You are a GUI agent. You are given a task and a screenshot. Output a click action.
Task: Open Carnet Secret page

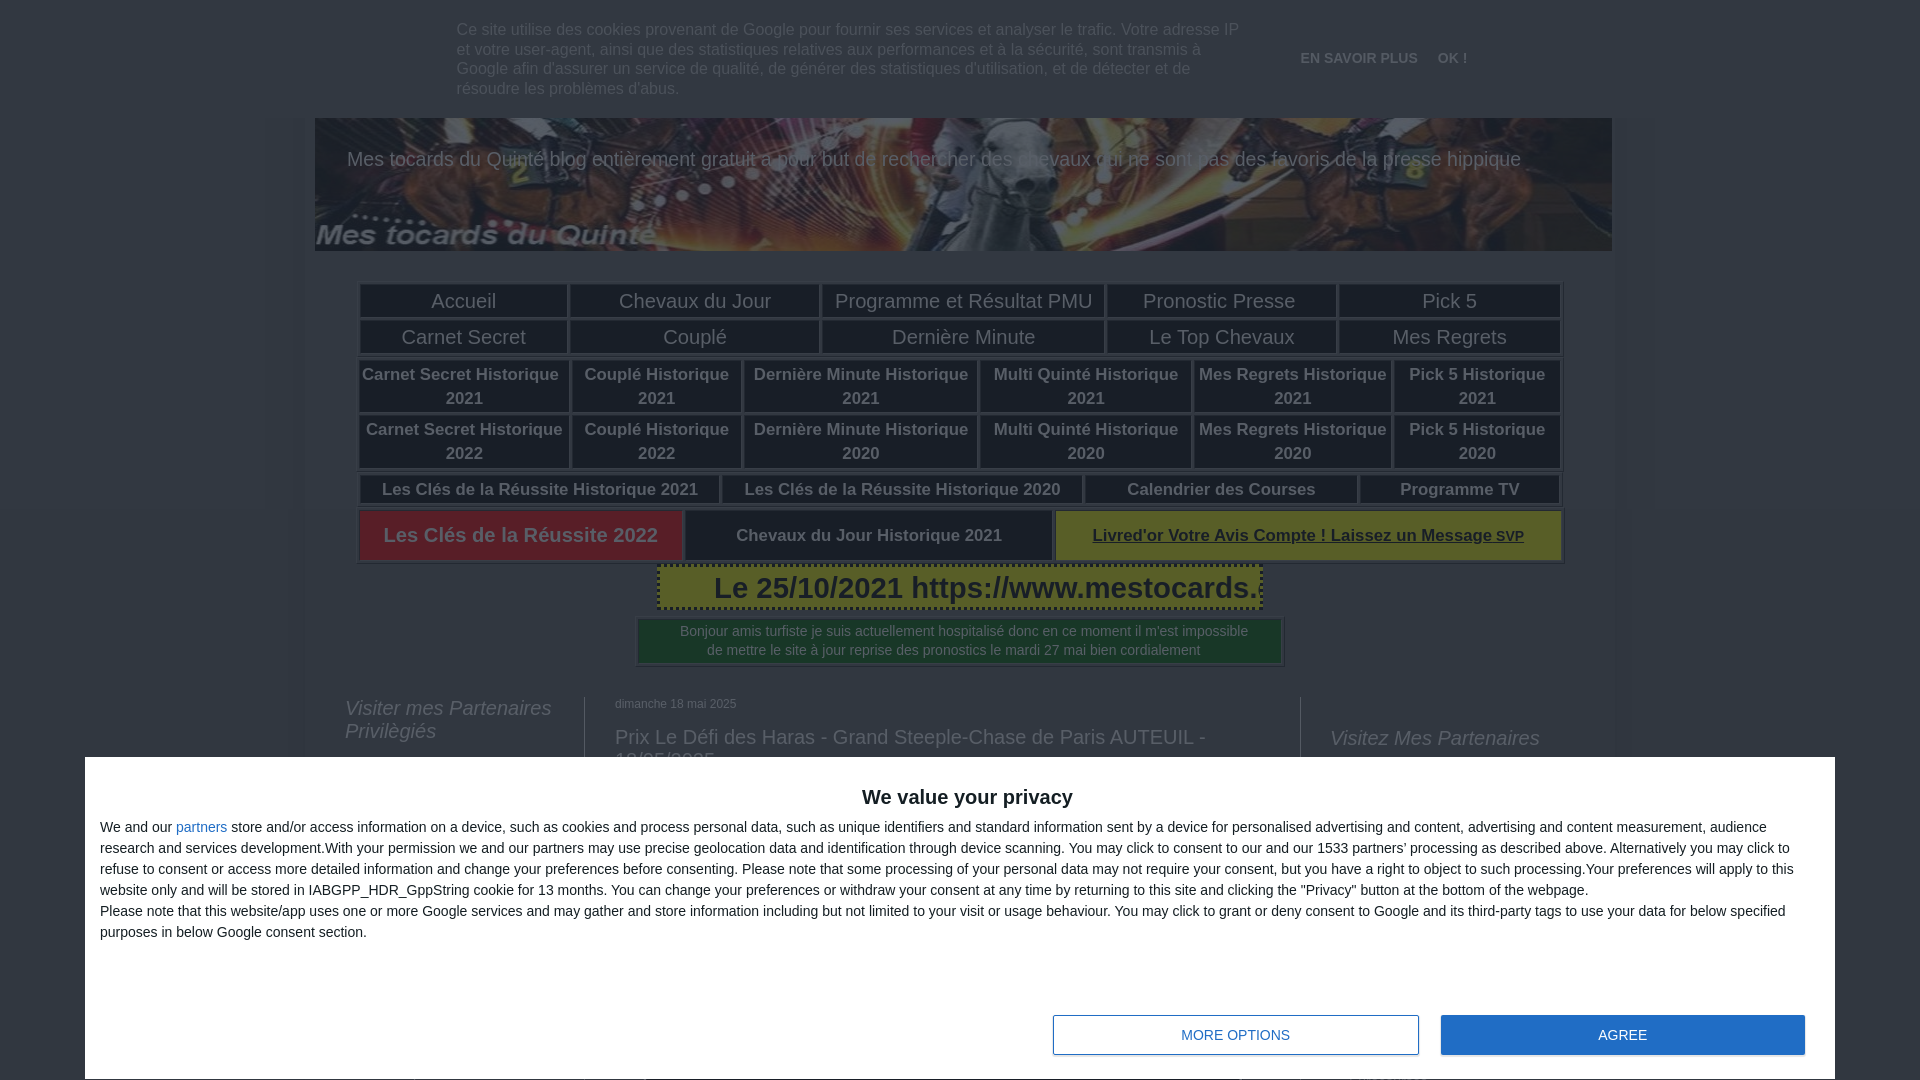coord(463,337)
